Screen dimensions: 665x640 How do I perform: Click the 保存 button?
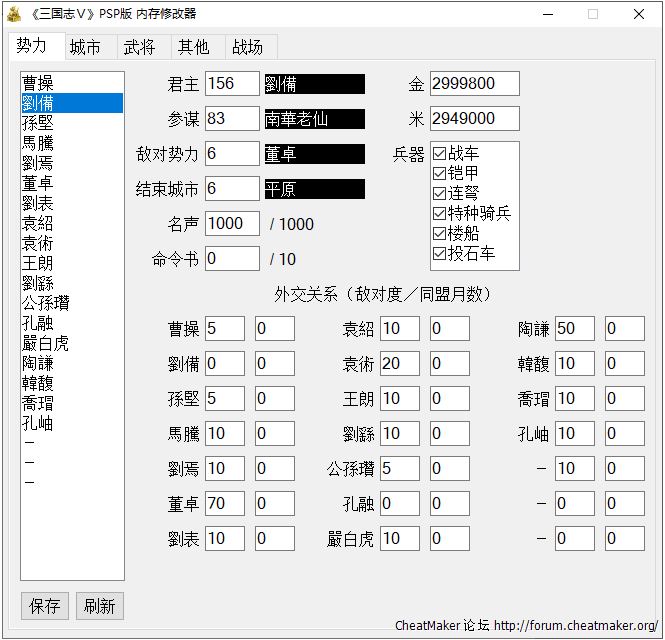coord(45,605)
